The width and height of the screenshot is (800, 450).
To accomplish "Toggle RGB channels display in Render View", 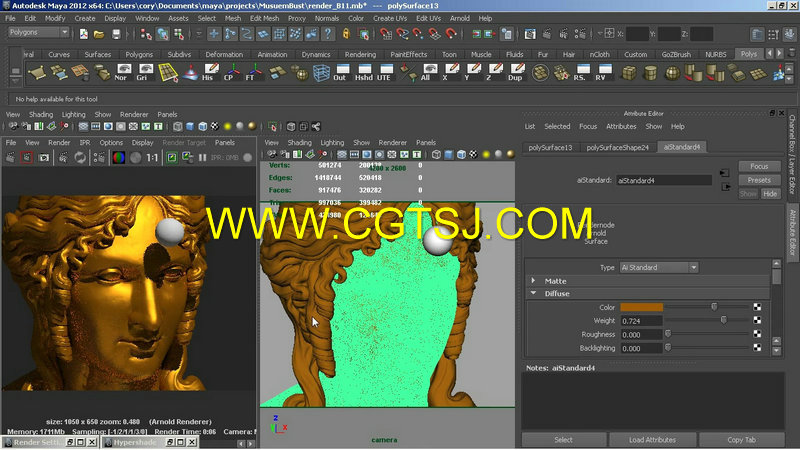I will tap(118, 158).
